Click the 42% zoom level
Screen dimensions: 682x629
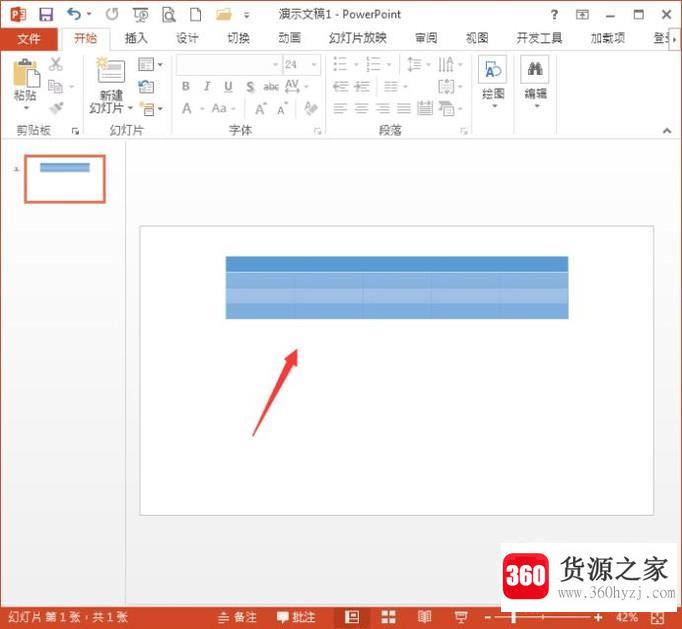point(627,617)
